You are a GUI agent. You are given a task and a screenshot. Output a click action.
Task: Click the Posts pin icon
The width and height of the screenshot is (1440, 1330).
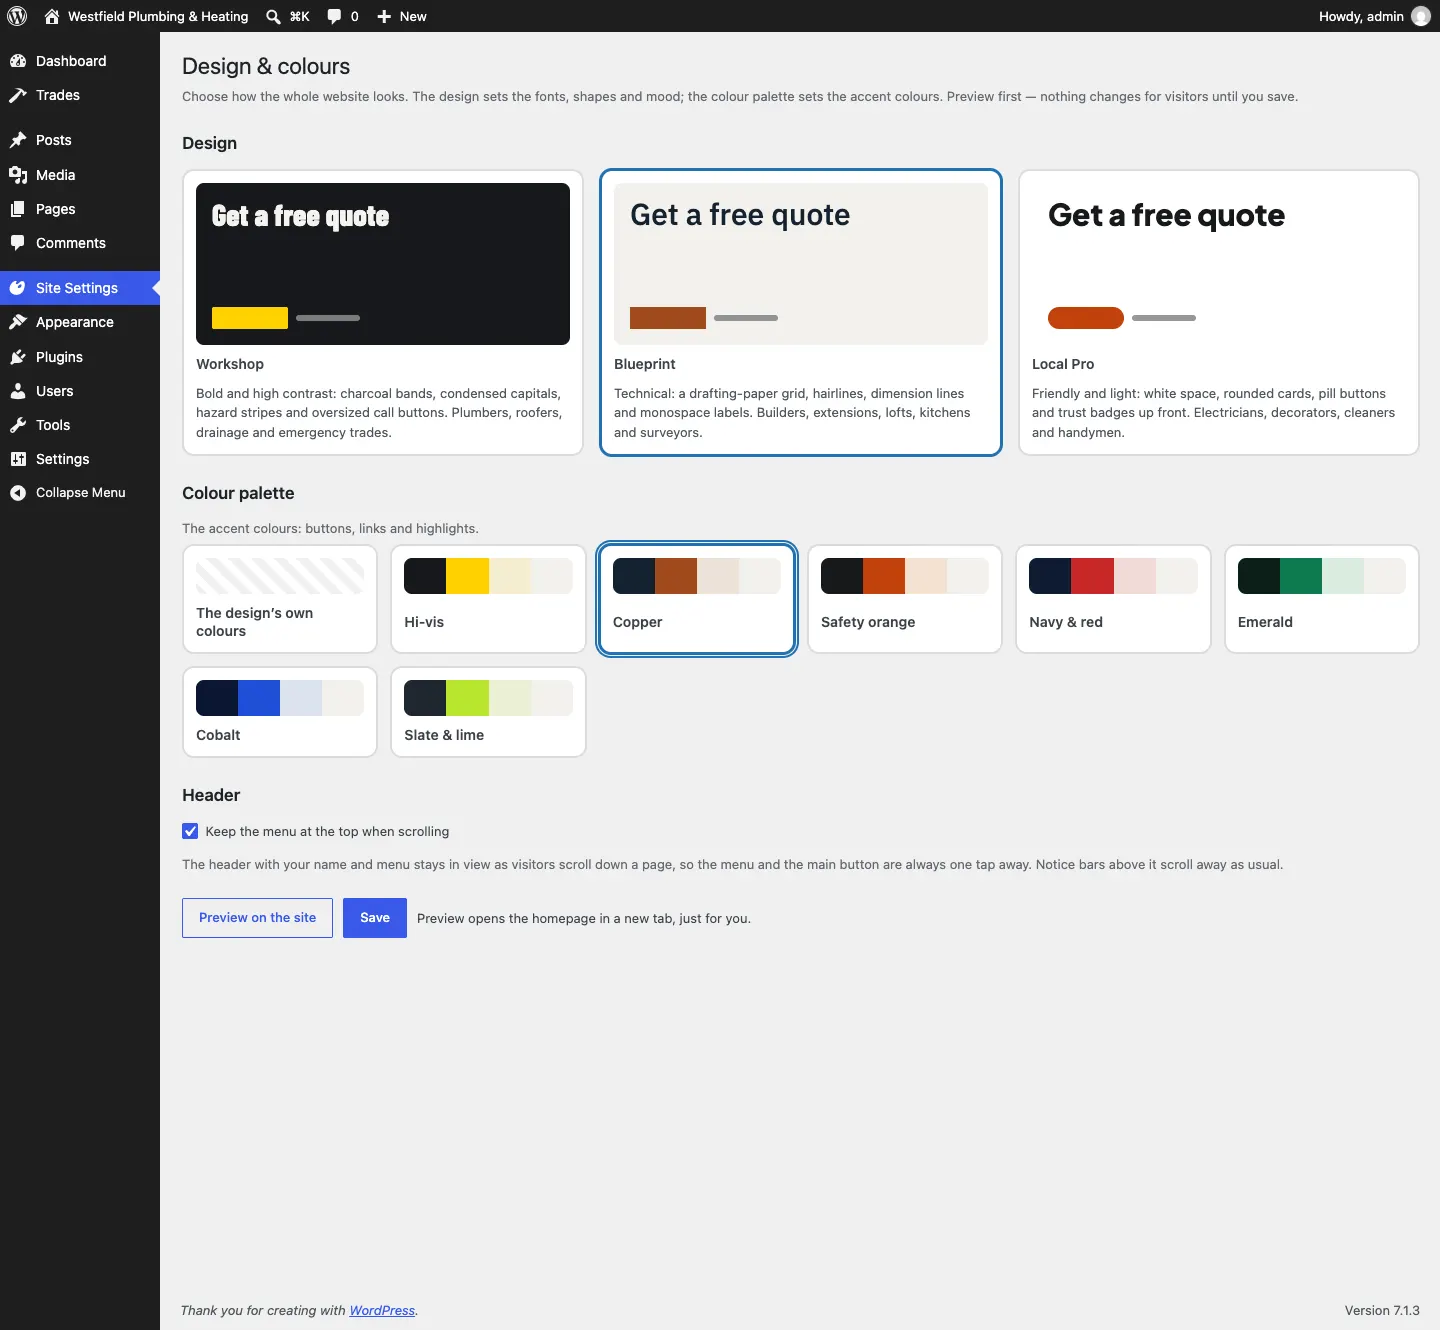click(x=17, y=140)
